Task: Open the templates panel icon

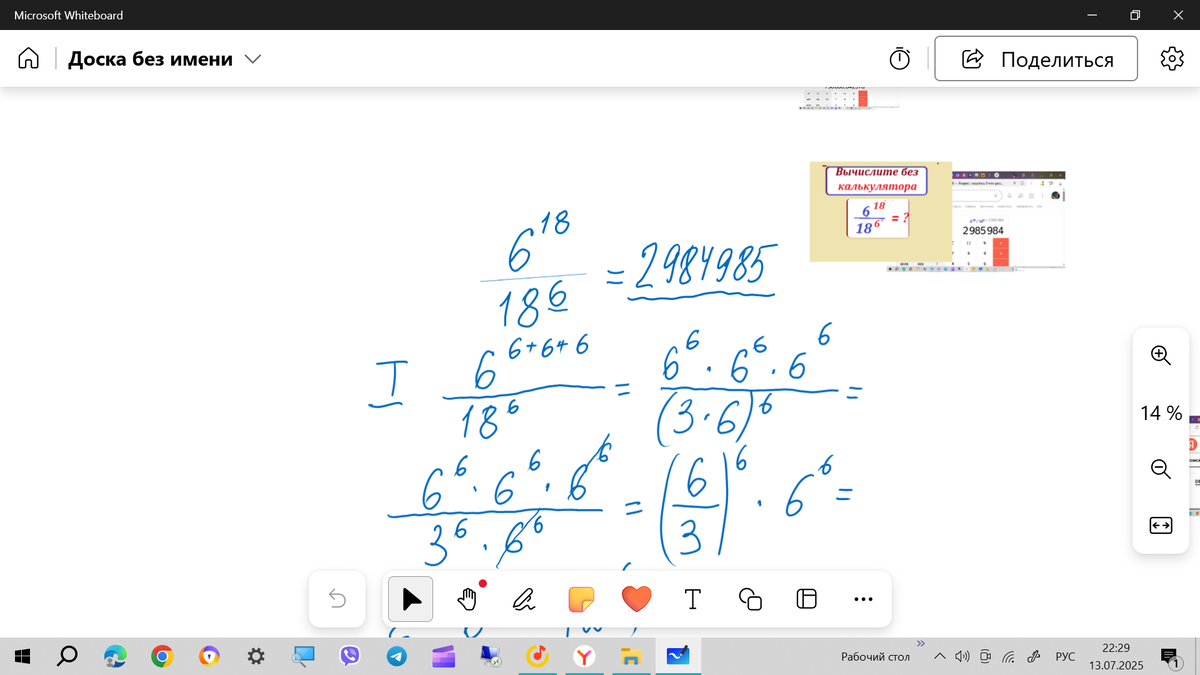Action: click(x=806, y=599)
